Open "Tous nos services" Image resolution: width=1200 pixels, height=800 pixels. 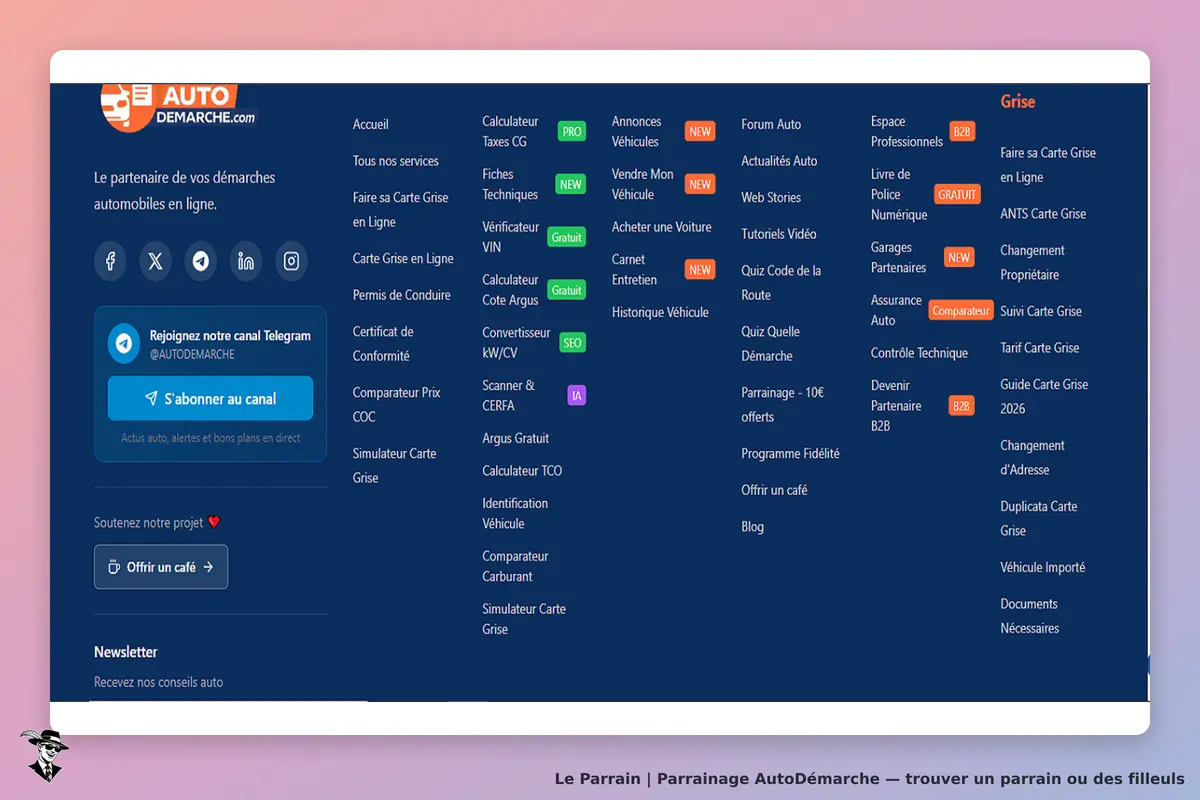(396, 161)
